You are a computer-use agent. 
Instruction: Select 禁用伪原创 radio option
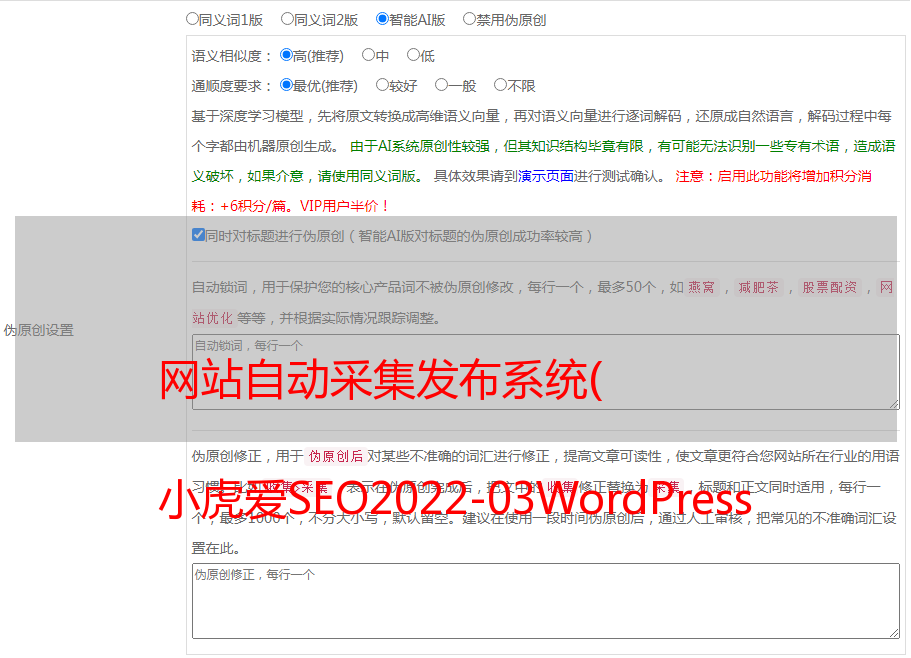tap(469, 19)
